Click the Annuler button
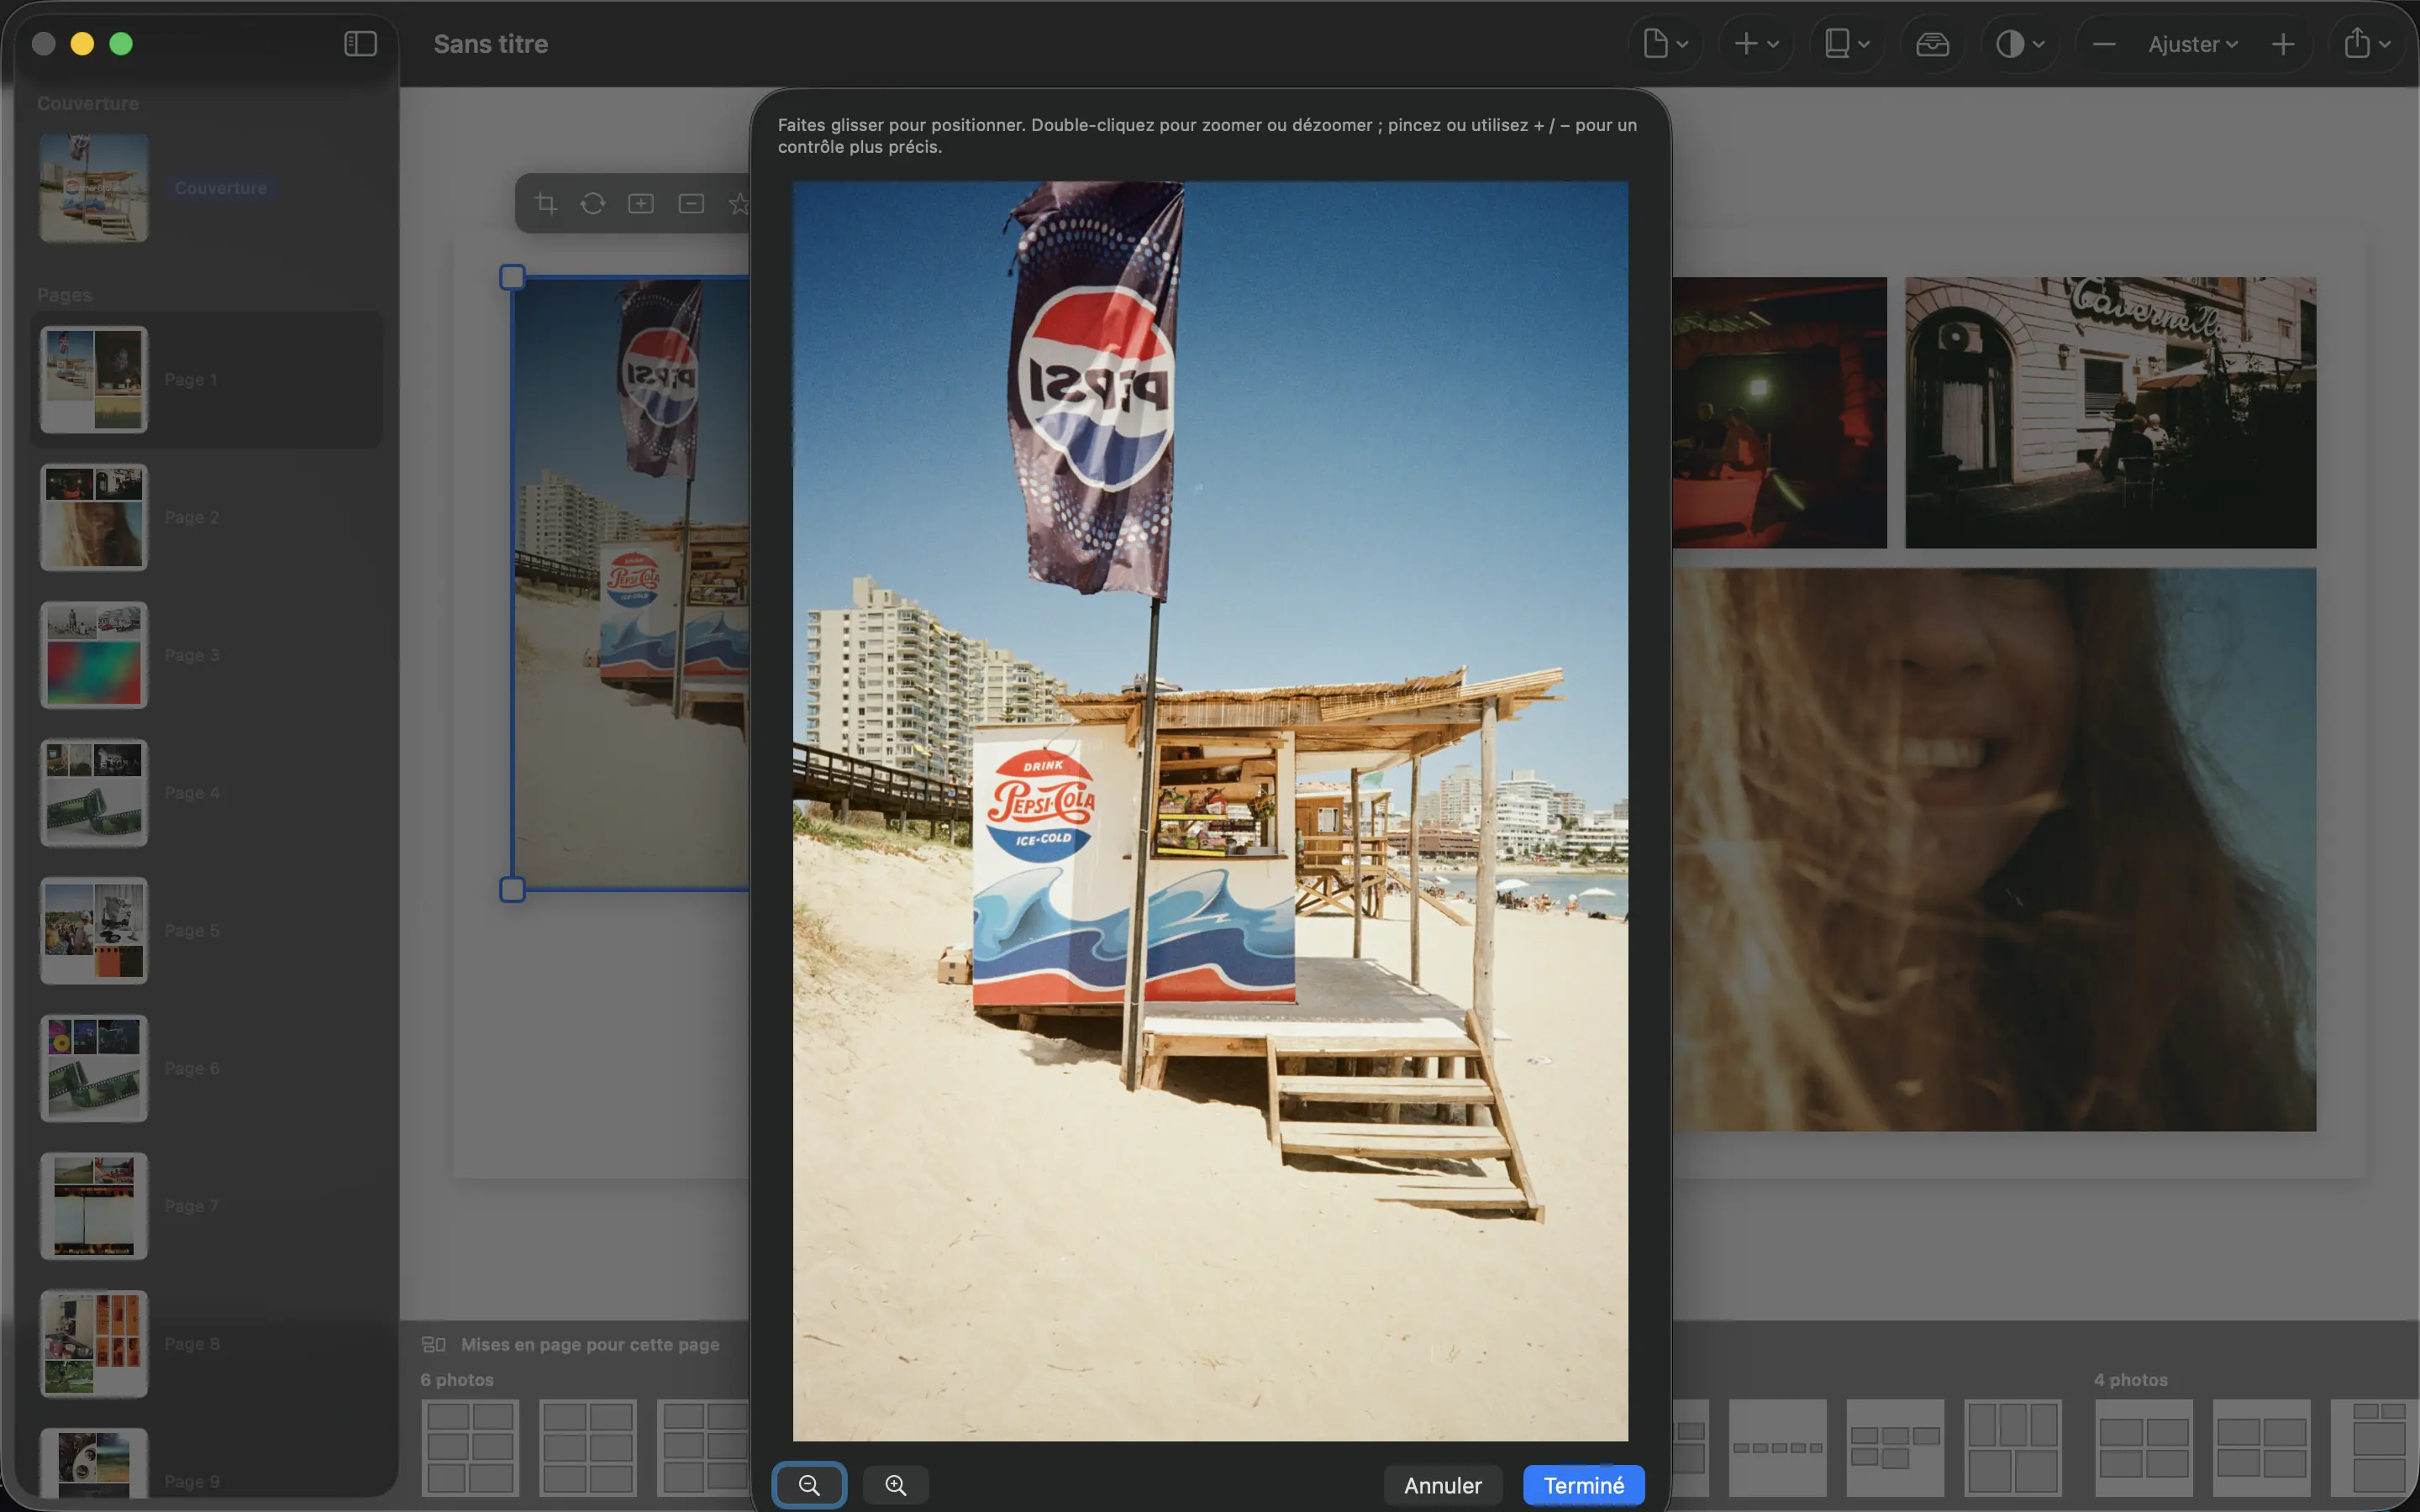The image size is (2420, 1512). click(x=1442, y=1485)
